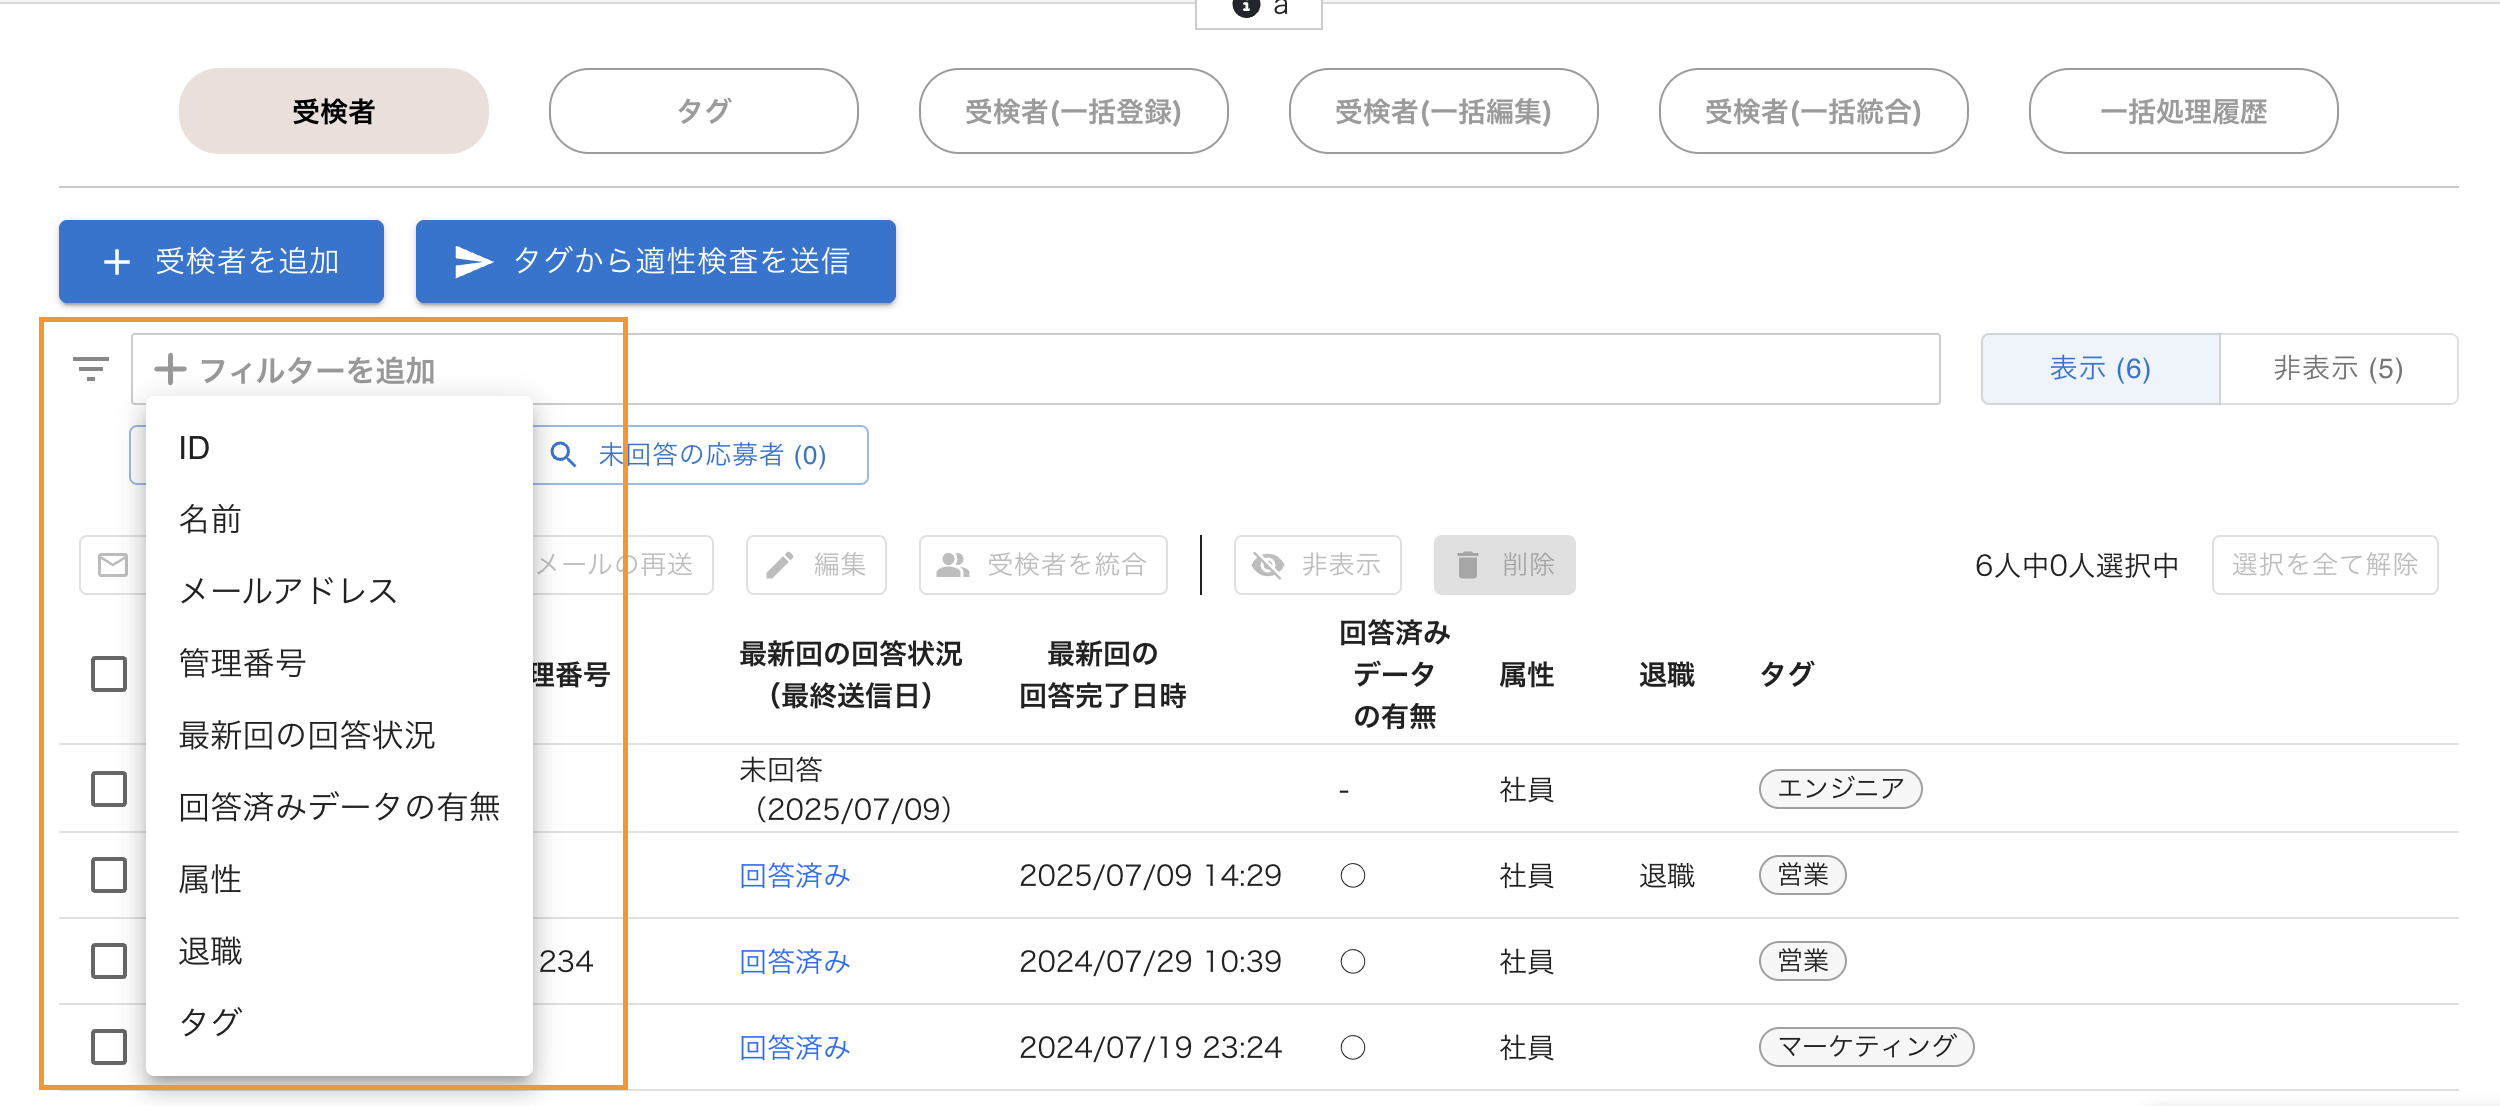The height and width of the screenshot is (1106, 2500).
Task: Check the row with エンジニア tag
Action: pyautogui.click(x=109, y=789)
